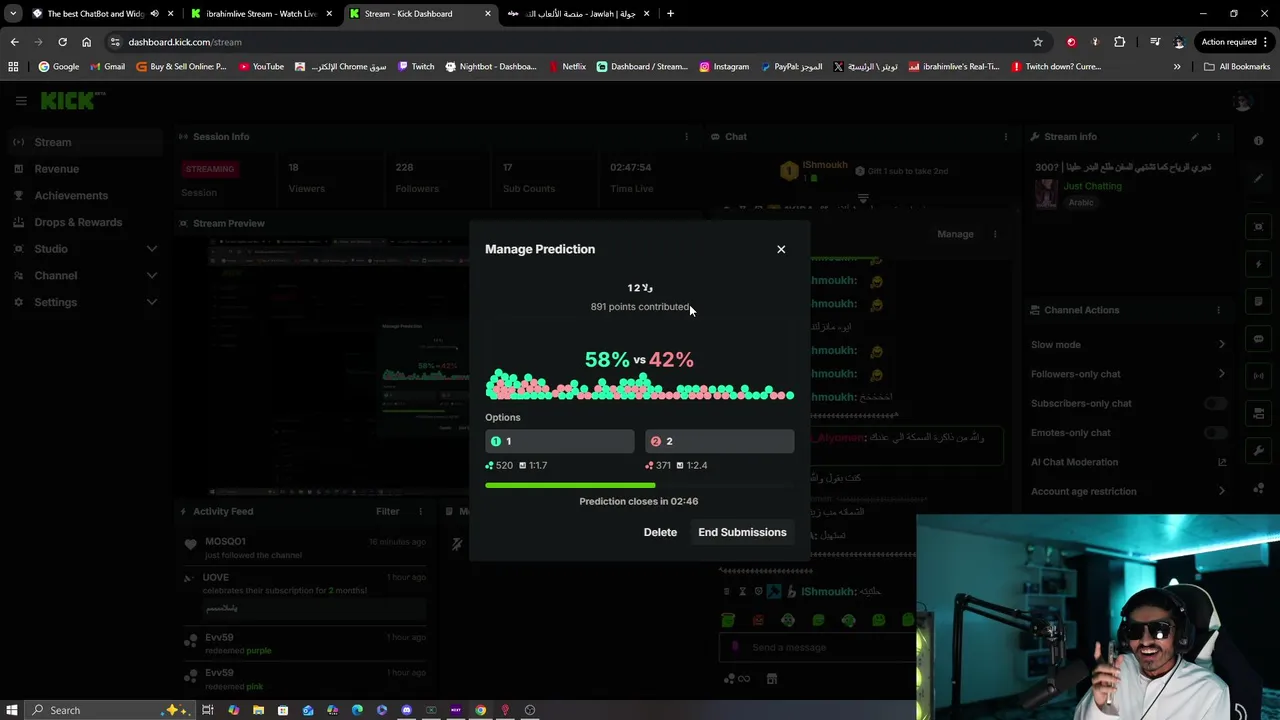Open AI Chat Moderation external link

1221,462
